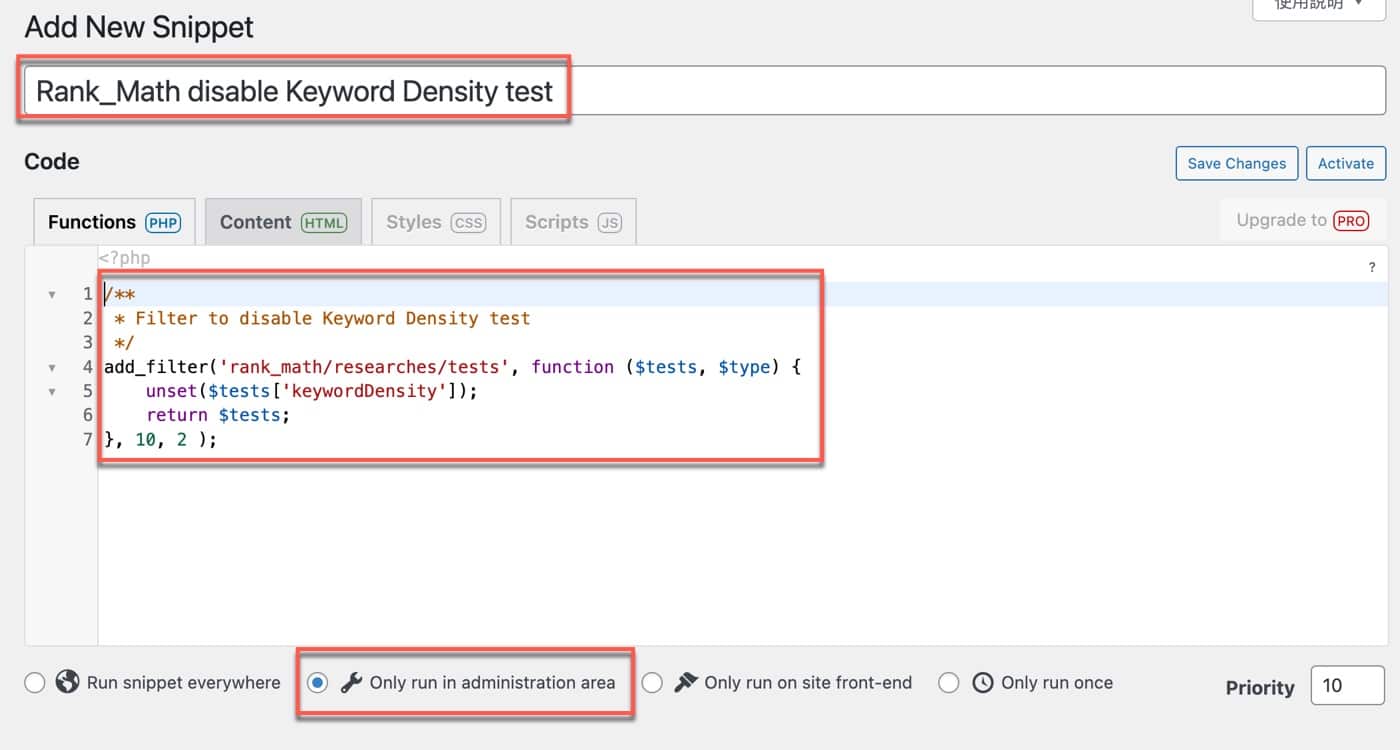Click line number 3 in the gutter
Viewport: 1400px width, 750px height.
pyautogui.click(x=88, y=343)
